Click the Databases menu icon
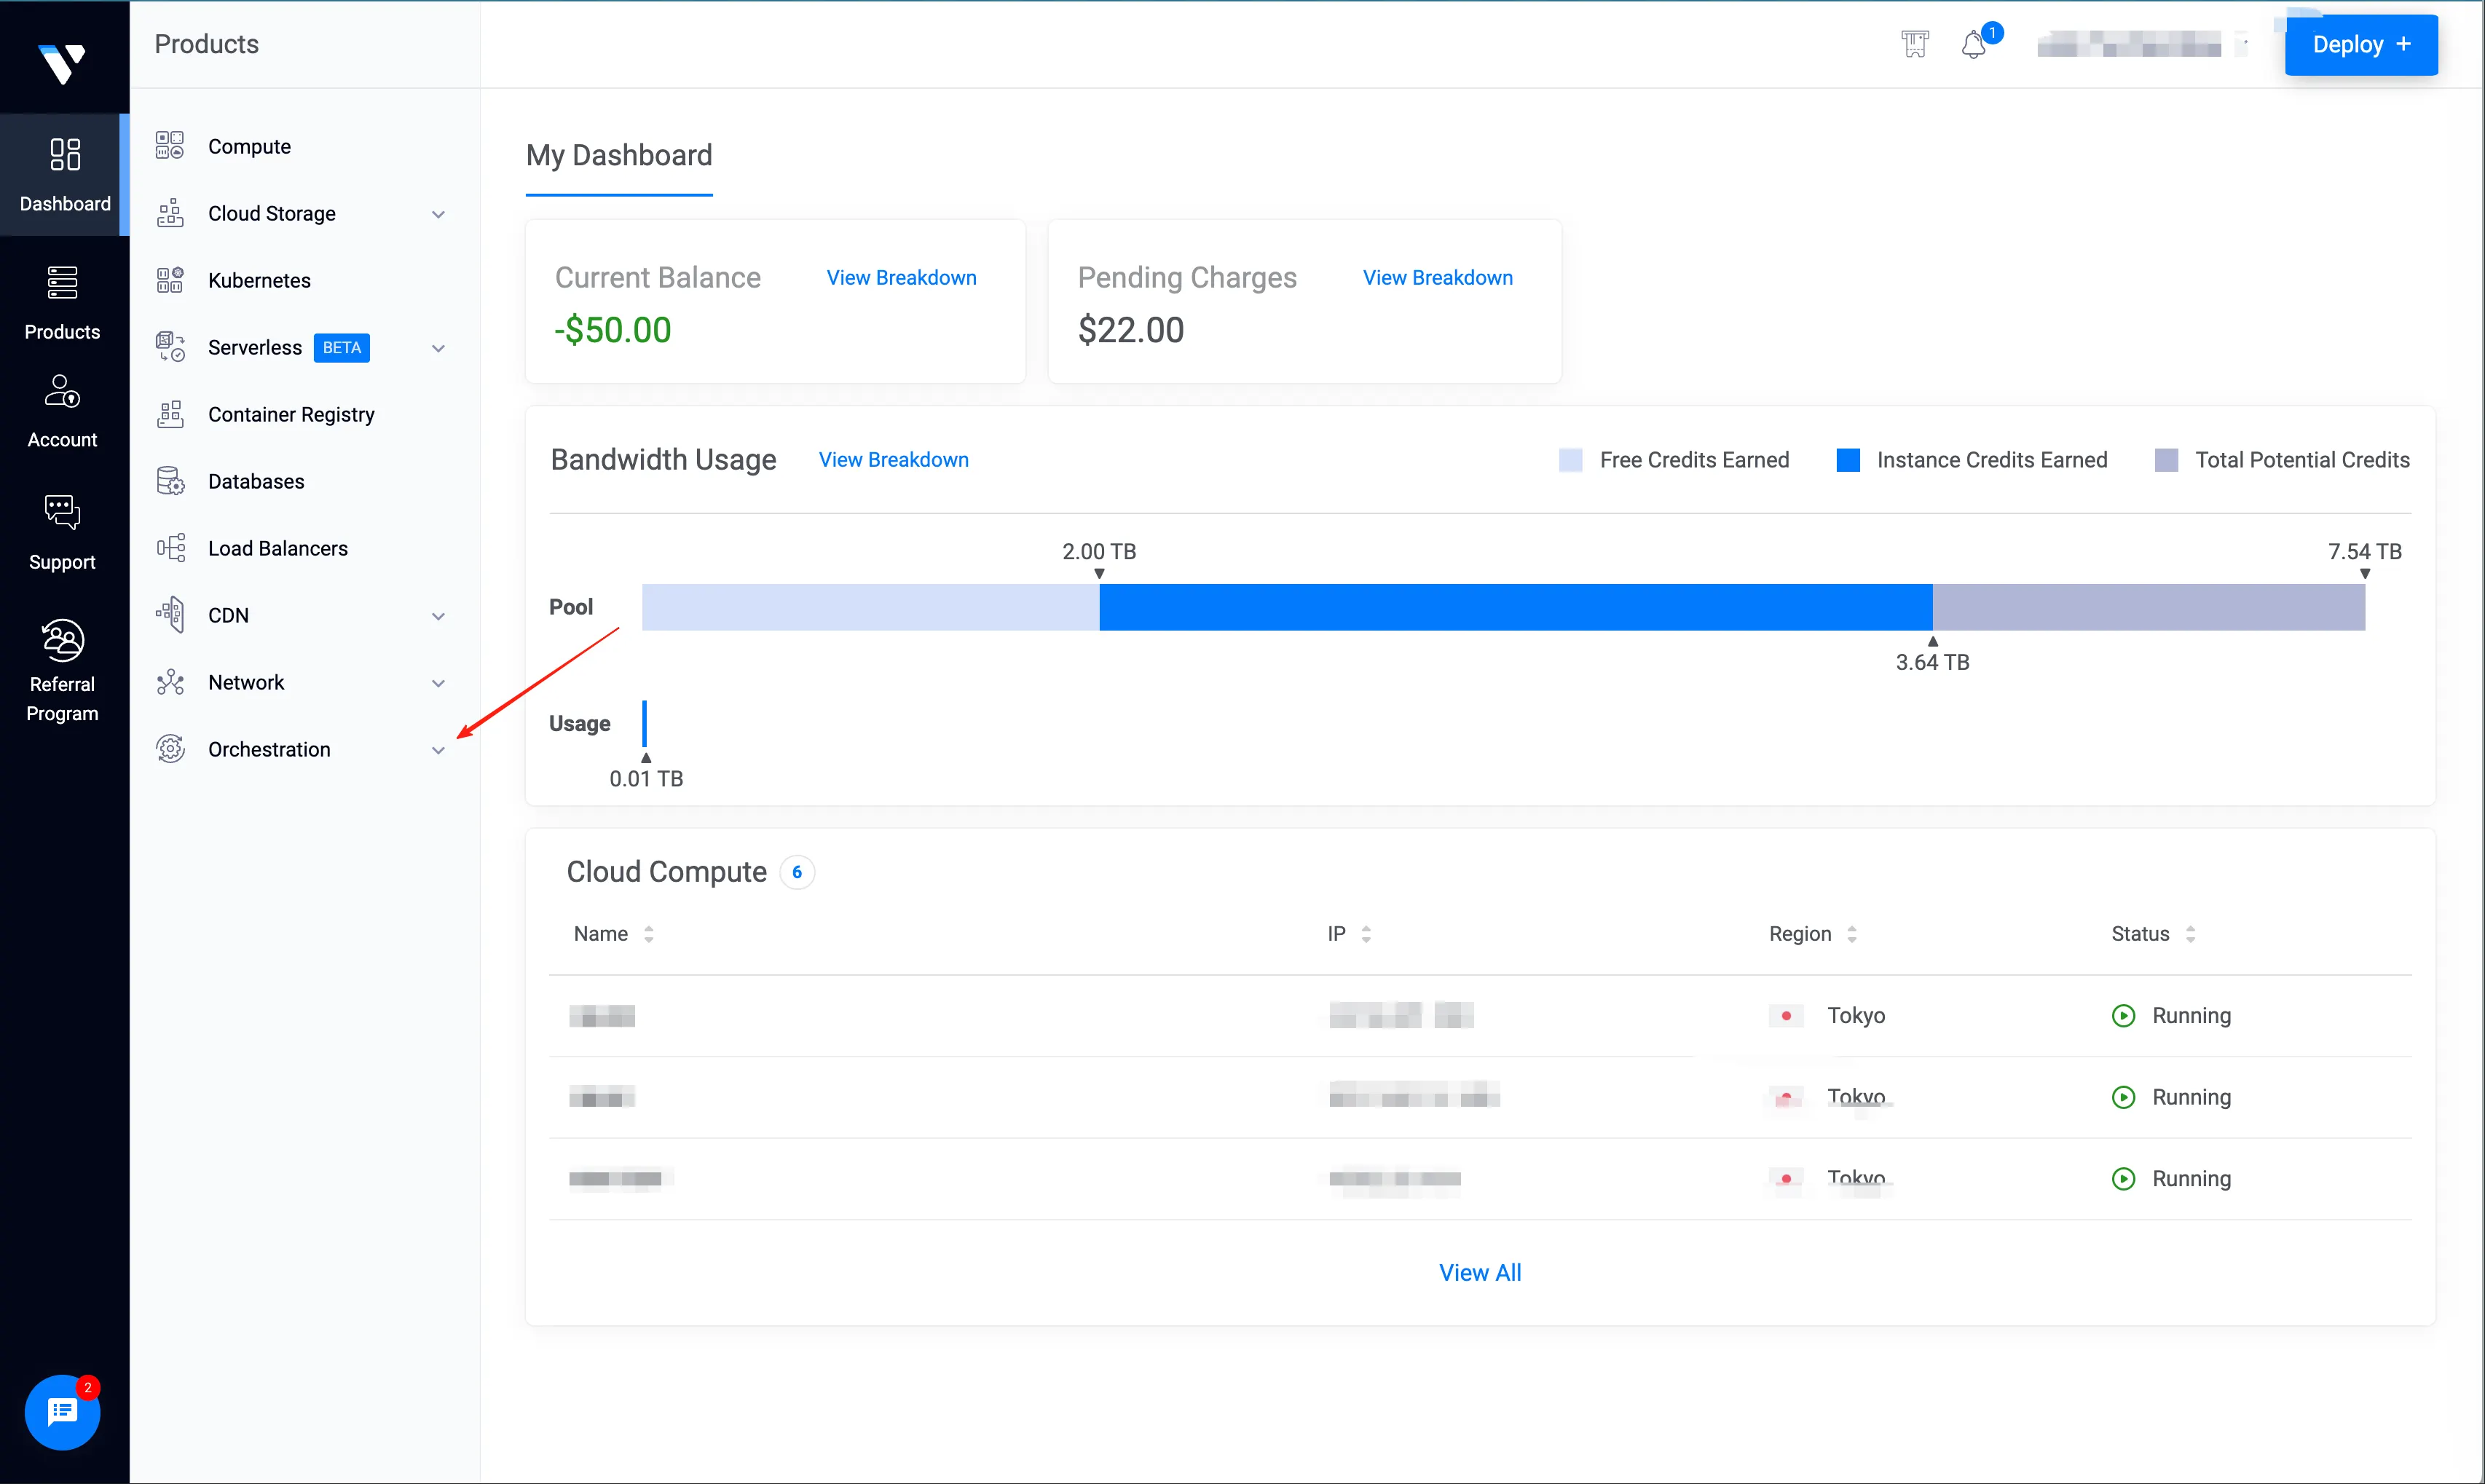 point(170,481)
